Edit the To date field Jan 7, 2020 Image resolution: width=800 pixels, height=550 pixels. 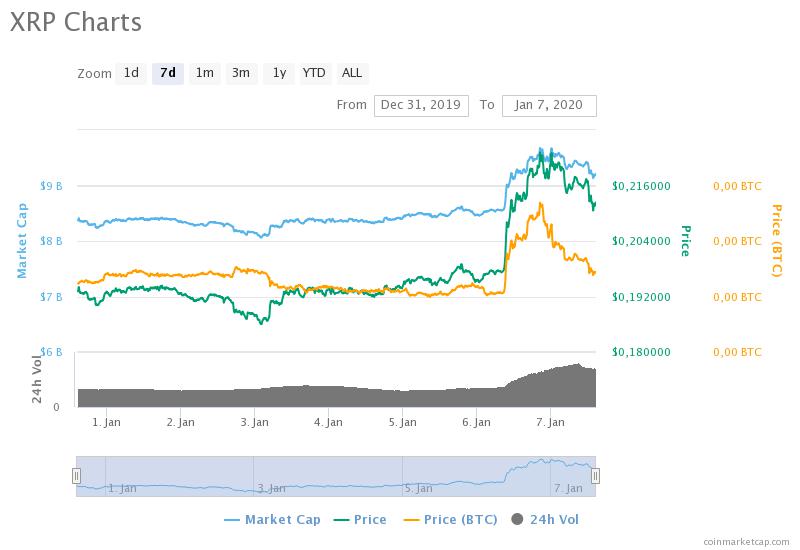coord(549,105)
